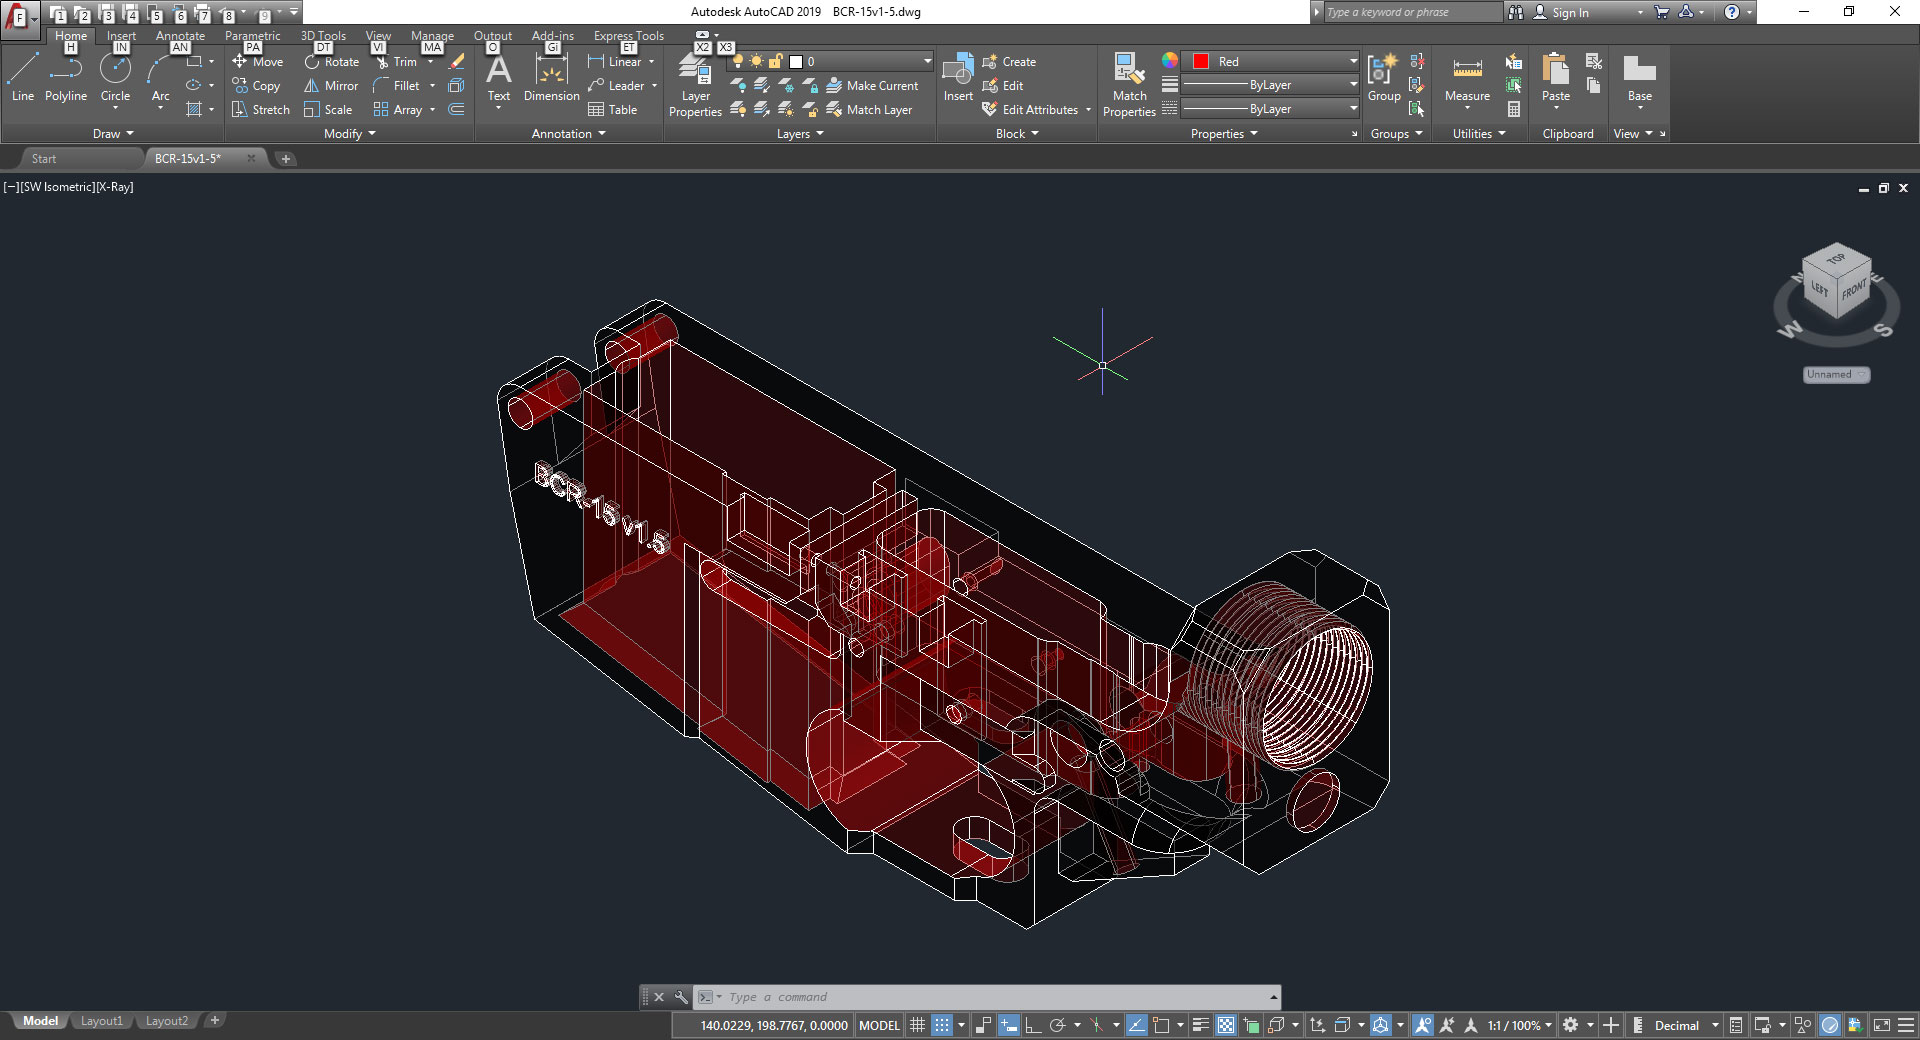The height and width of the screenshot is (1040, 1920).
Task: Switch to the Annotate ribbon tab
Action: pyautogui.click(x=180, y=36)
